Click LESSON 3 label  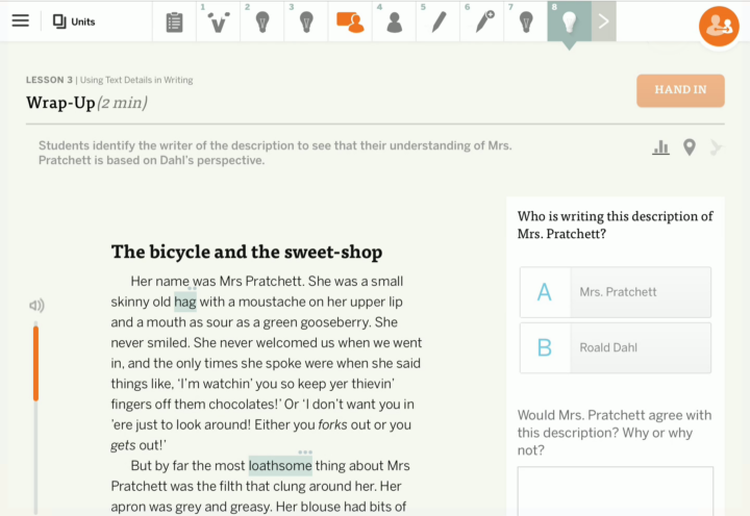49,80
